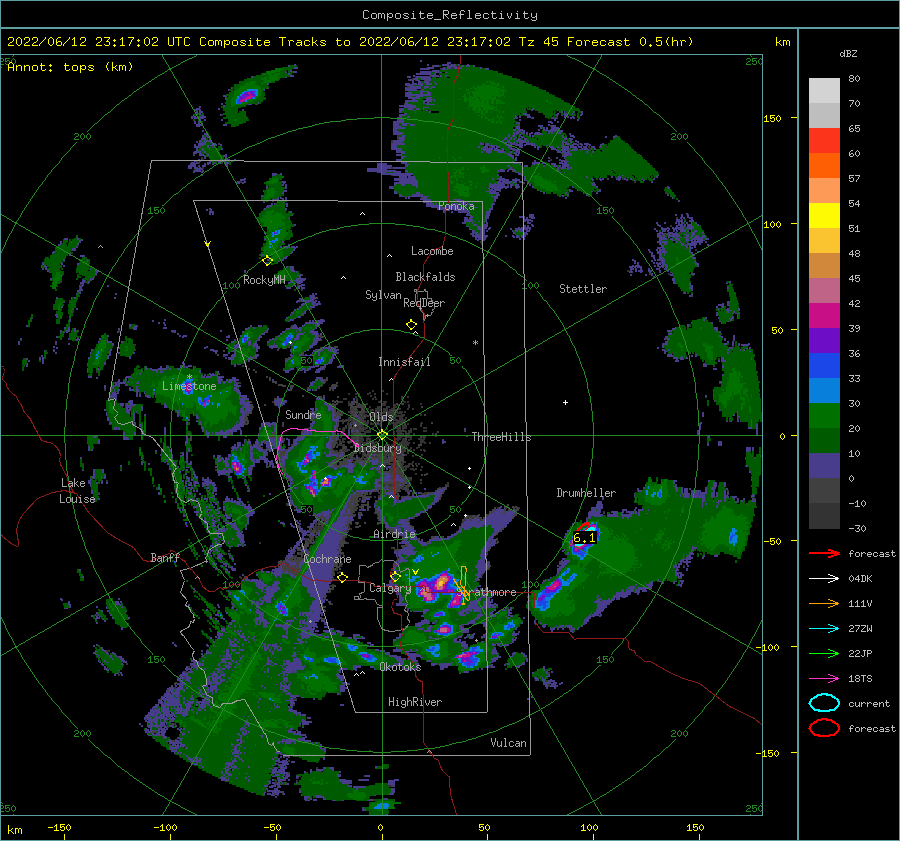
Task: Click the Okotoks city label
Action: pos(400,667)
